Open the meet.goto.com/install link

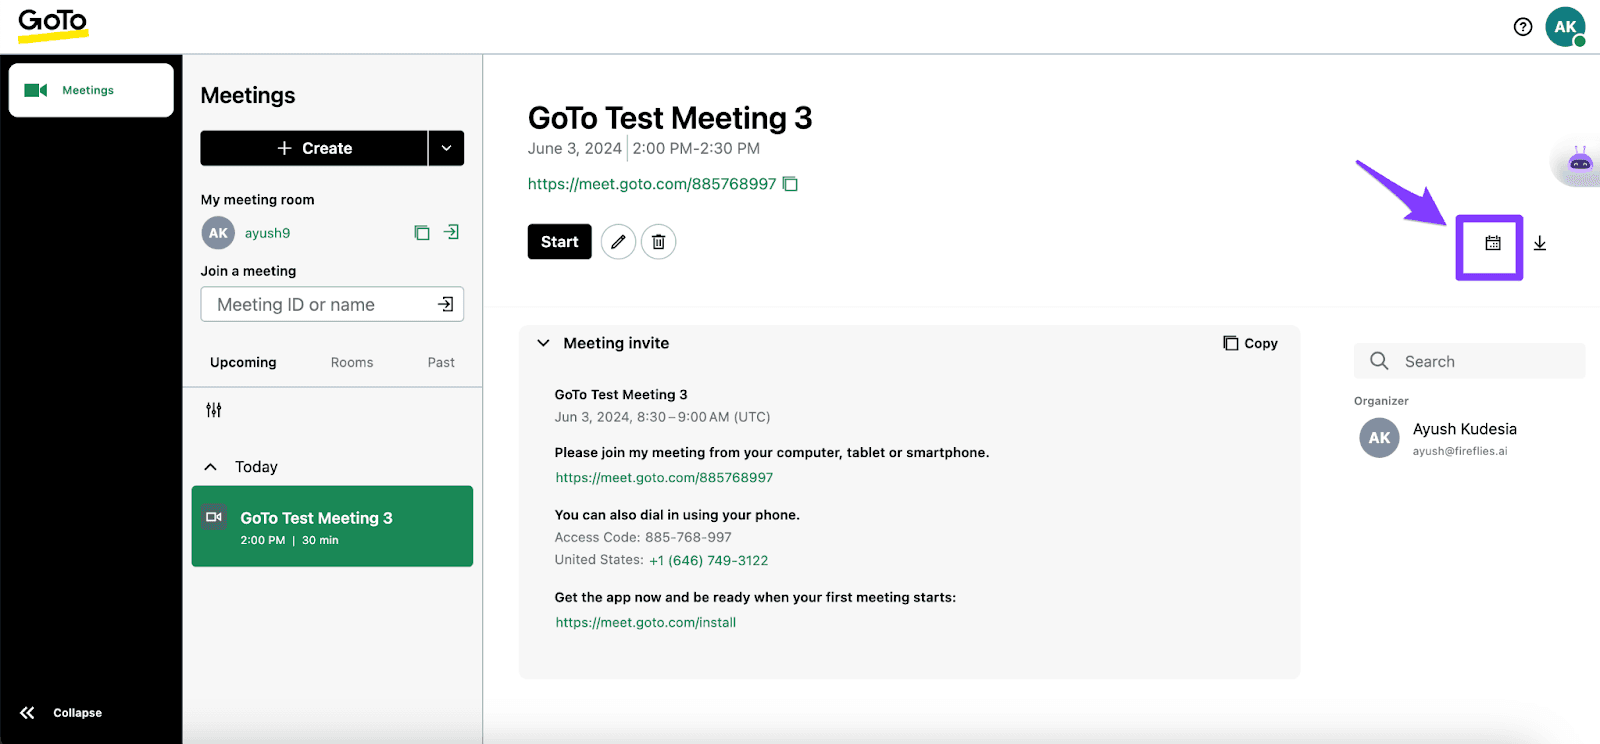(646, 622)
